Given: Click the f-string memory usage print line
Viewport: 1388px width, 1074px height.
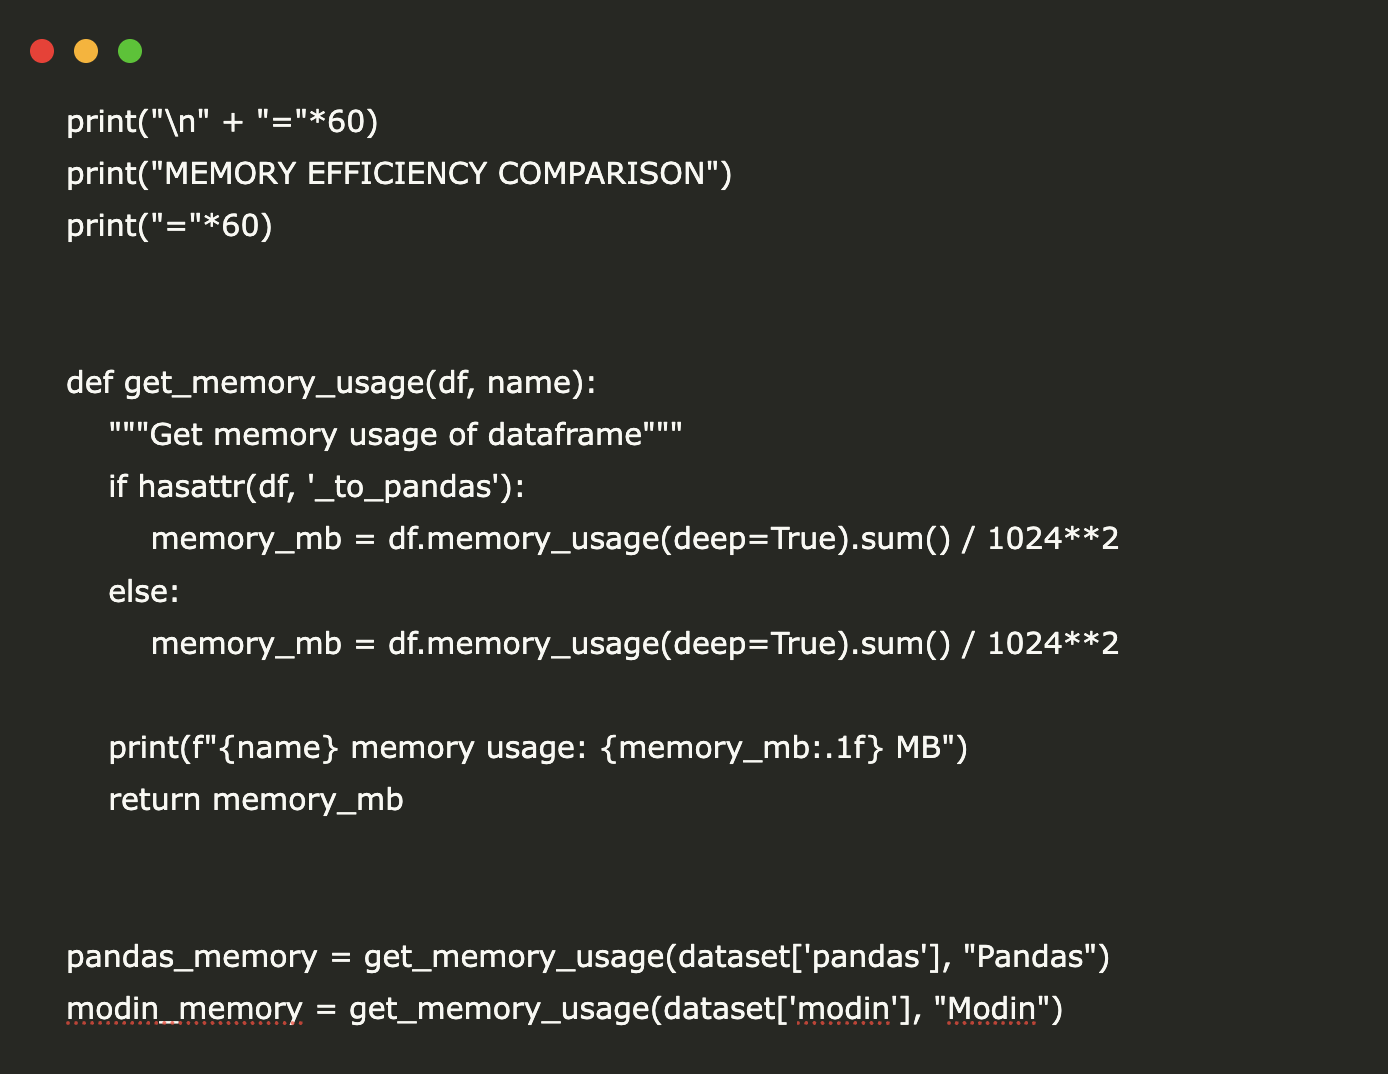Looking at the screenshot, I should [538, 748].
